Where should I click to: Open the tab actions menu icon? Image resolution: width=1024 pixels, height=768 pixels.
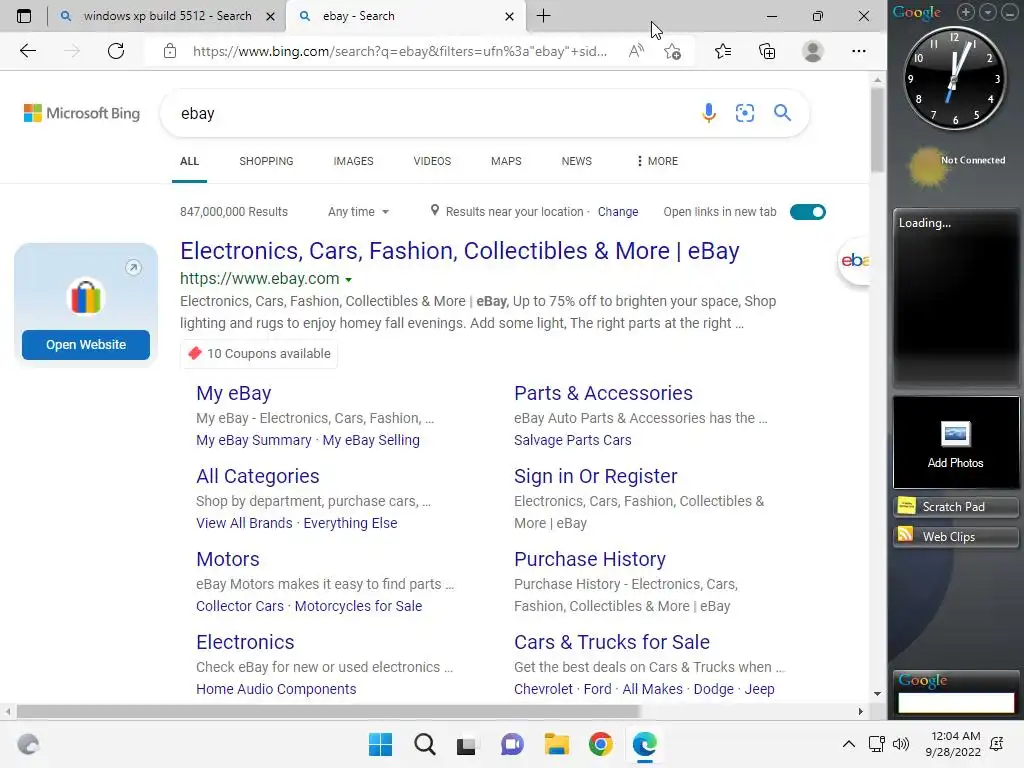coord(24,16)
